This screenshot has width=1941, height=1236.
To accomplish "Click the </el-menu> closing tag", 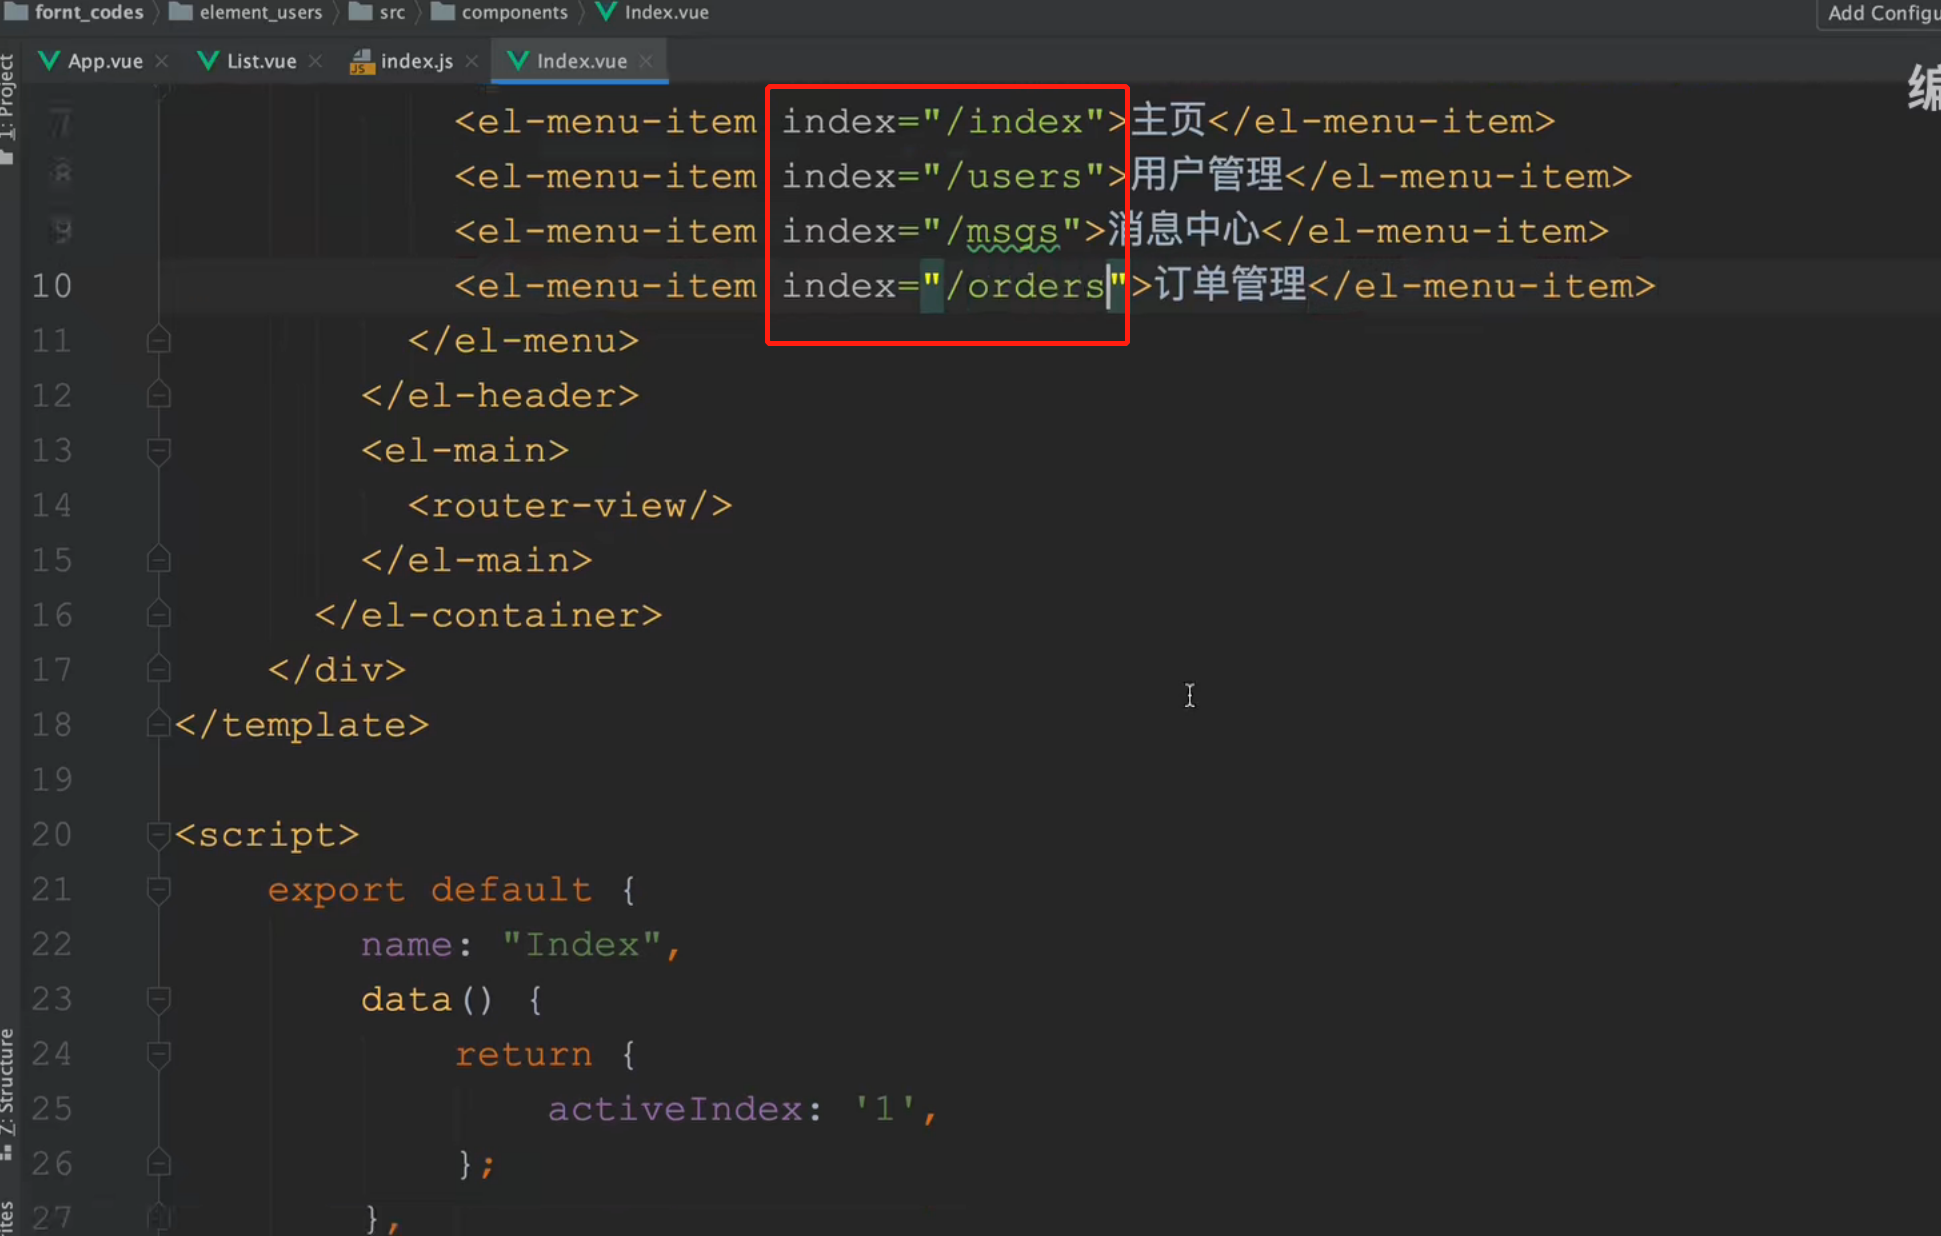I will pyautogui.click(x=523, y=341).
